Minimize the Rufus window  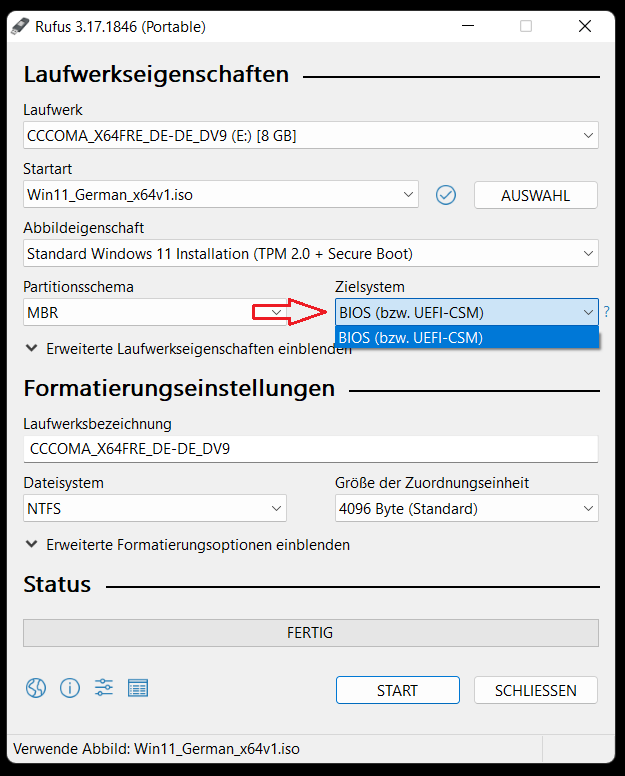click(x=468, y=26)
